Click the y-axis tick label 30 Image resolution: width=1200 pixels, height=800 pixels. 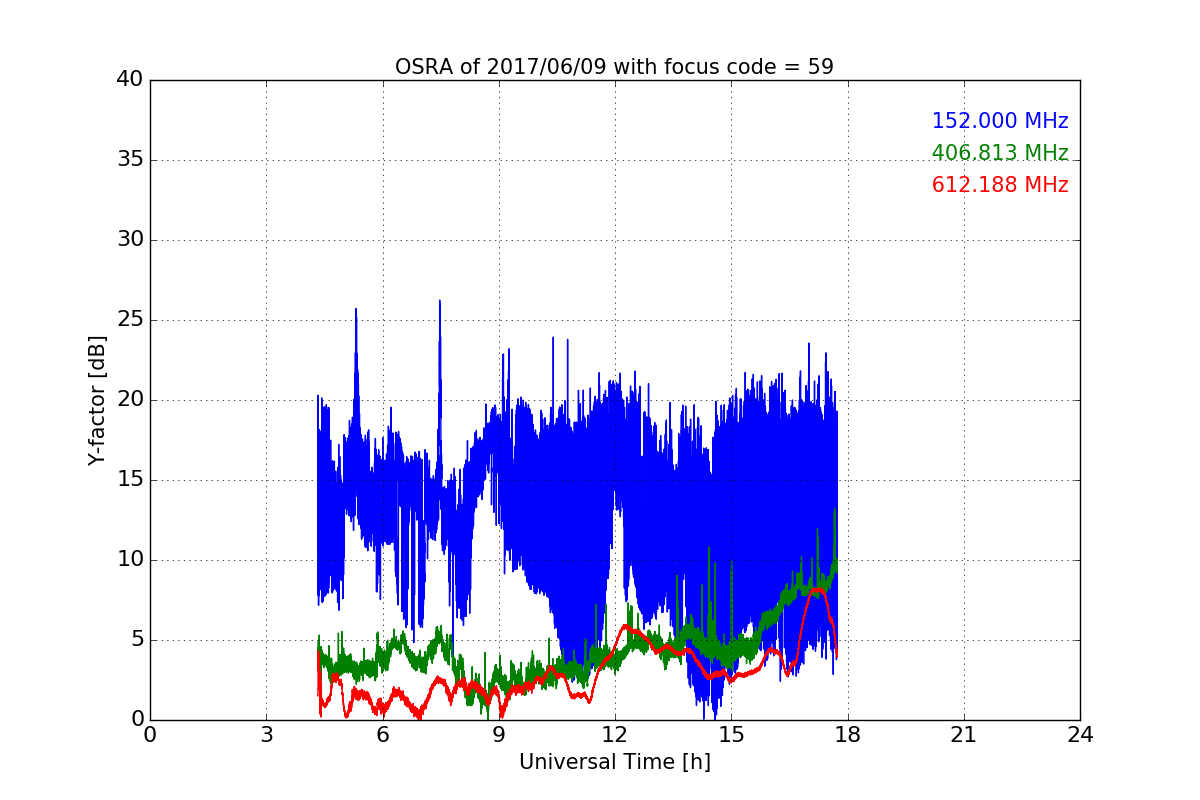click(x=130, y=240)
